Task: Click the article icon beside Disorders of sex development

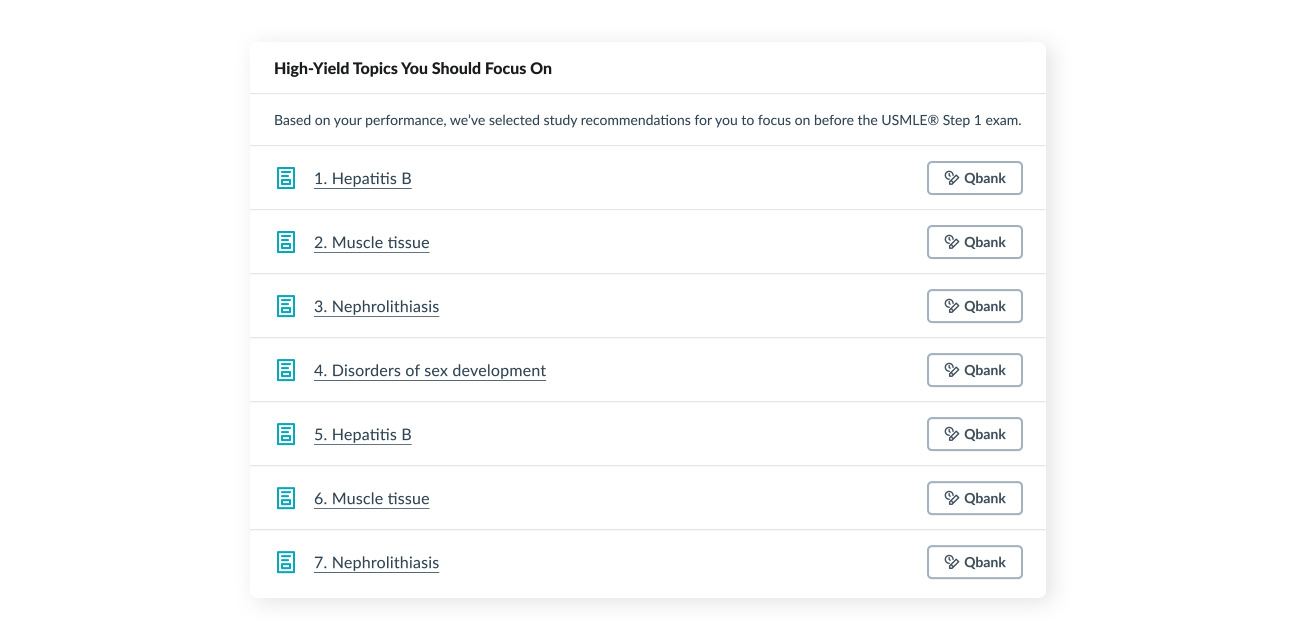Action: tap(286, 370)
